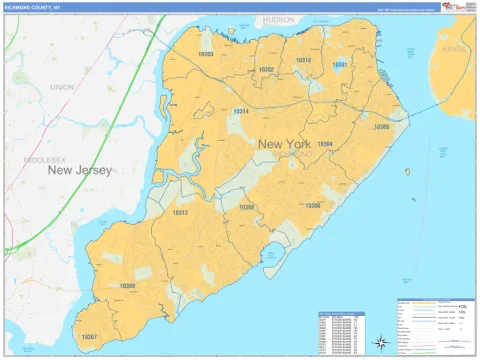Select ZIP code label 10302
Screen dimensions: 480x360
point(266,69)
